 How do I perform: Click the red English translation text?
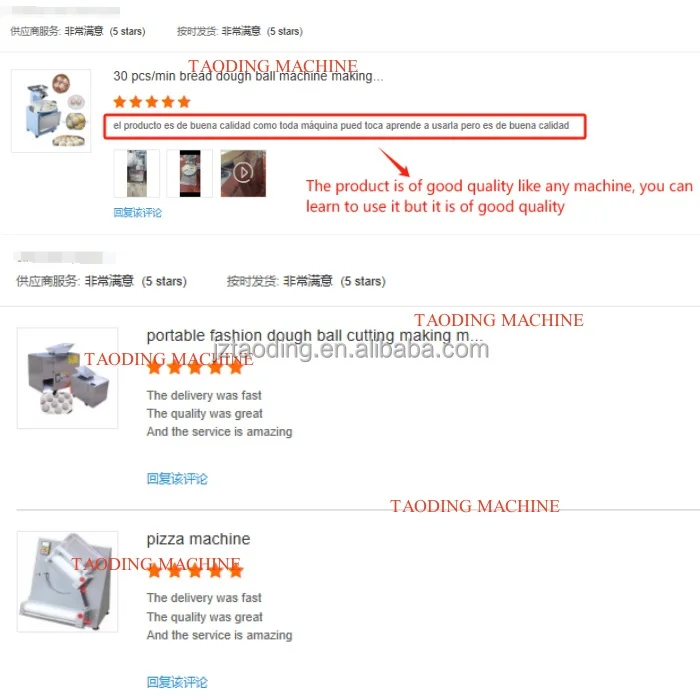point(499,196)
